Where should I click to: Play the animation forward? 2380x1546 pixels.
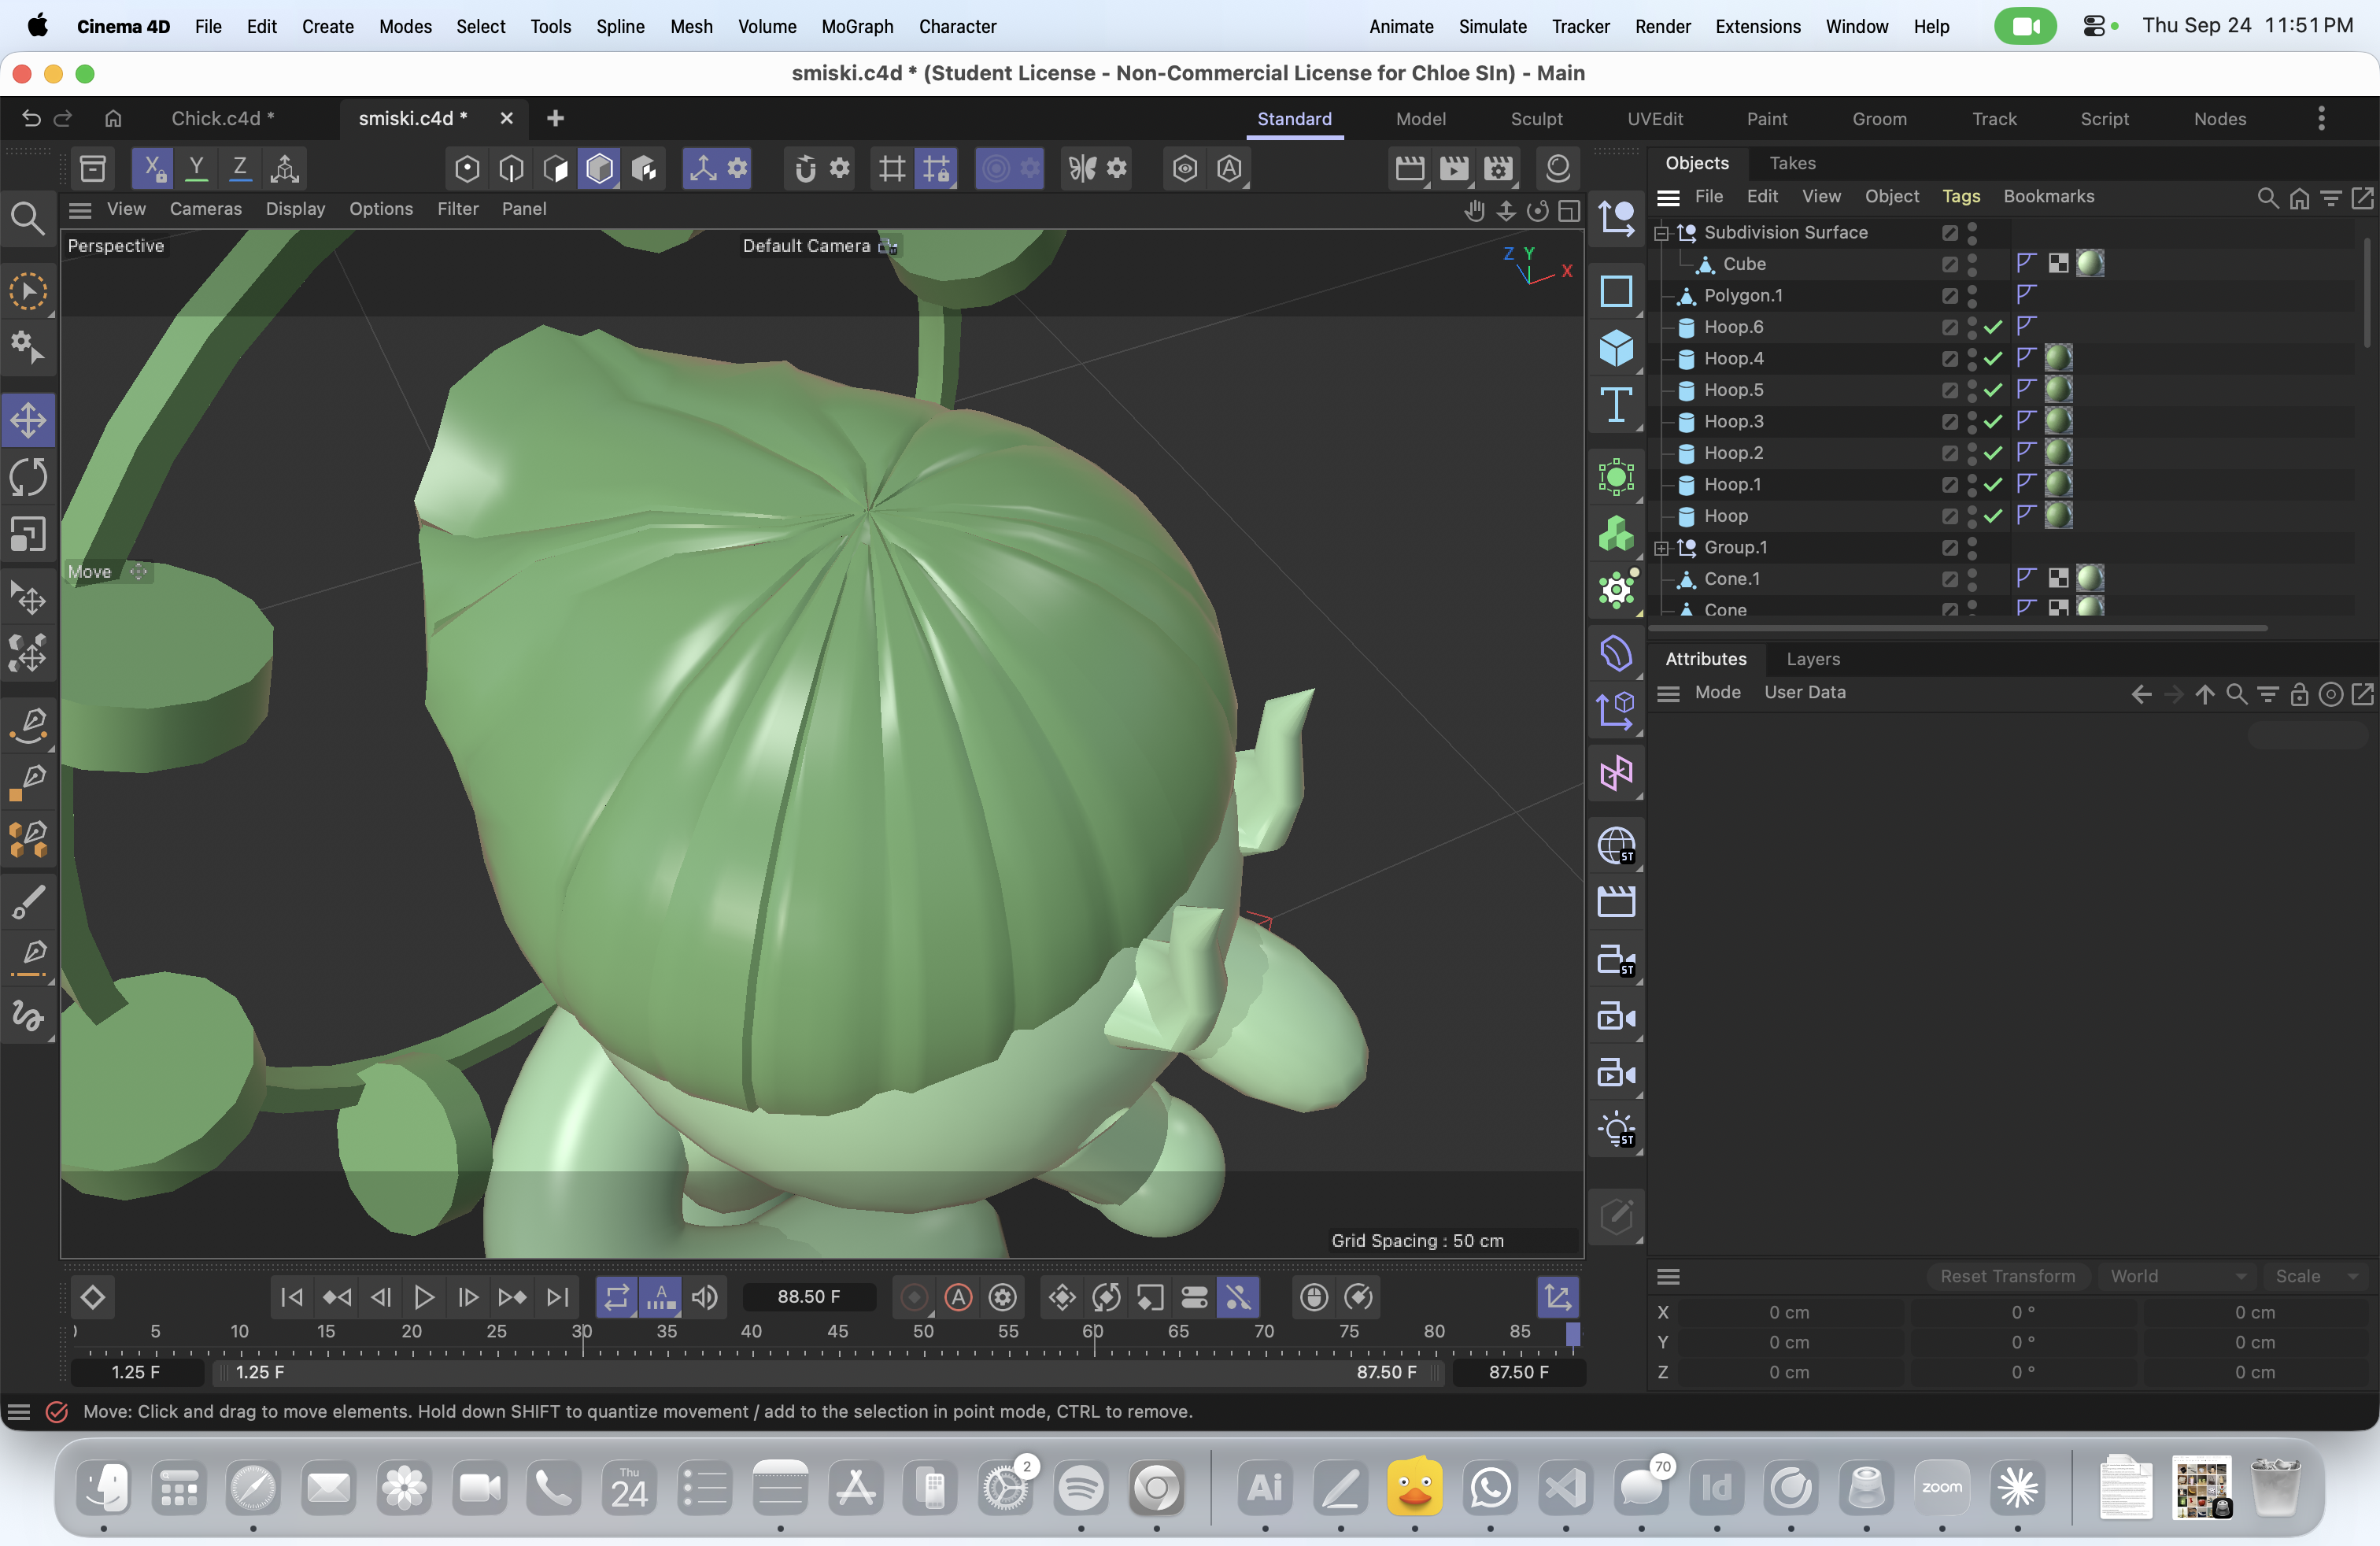tap(424, 1297)
